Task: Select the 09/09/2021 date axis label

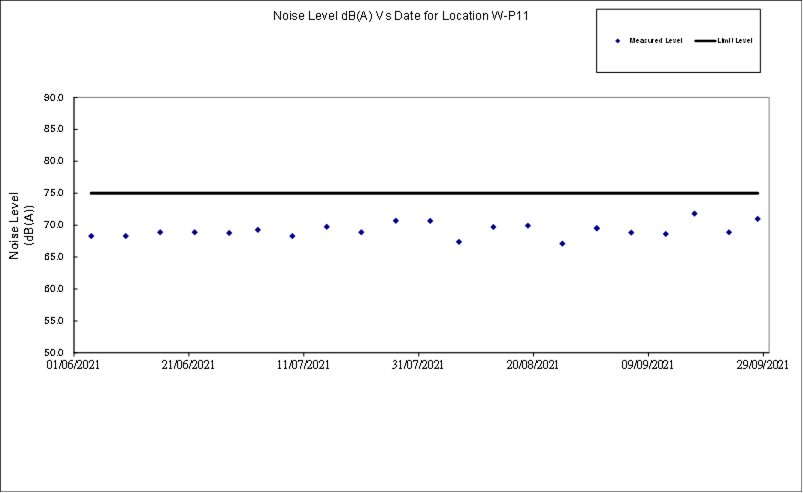Action: [x=648, y=366]
